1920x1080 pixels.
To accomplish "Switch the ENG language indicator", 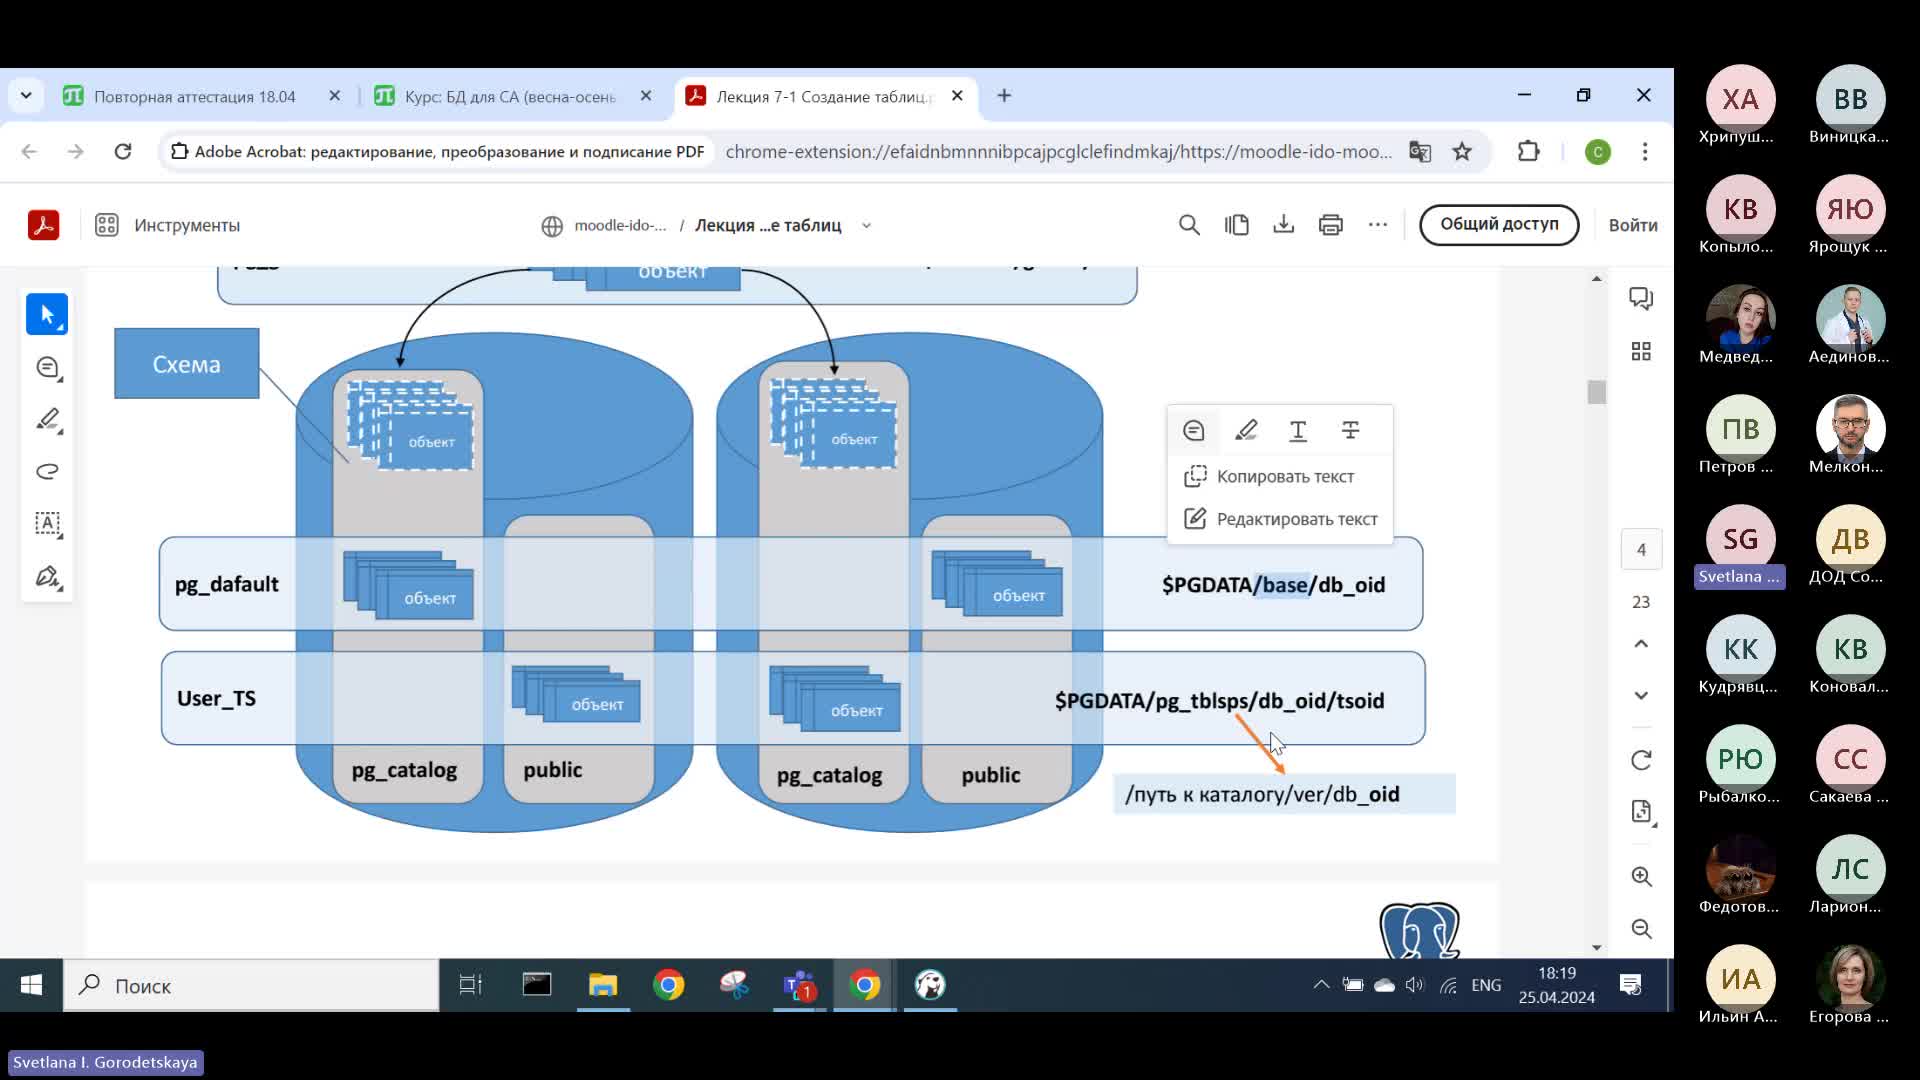I will pos(1486,985).
